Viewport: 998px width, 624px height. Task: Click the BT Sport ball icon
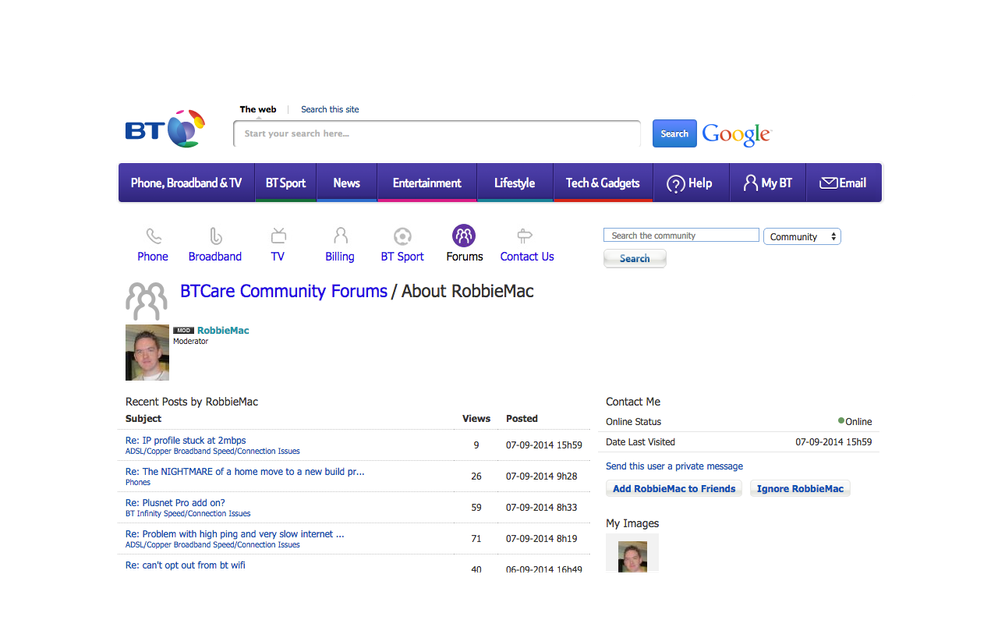(x=402, y=236)
